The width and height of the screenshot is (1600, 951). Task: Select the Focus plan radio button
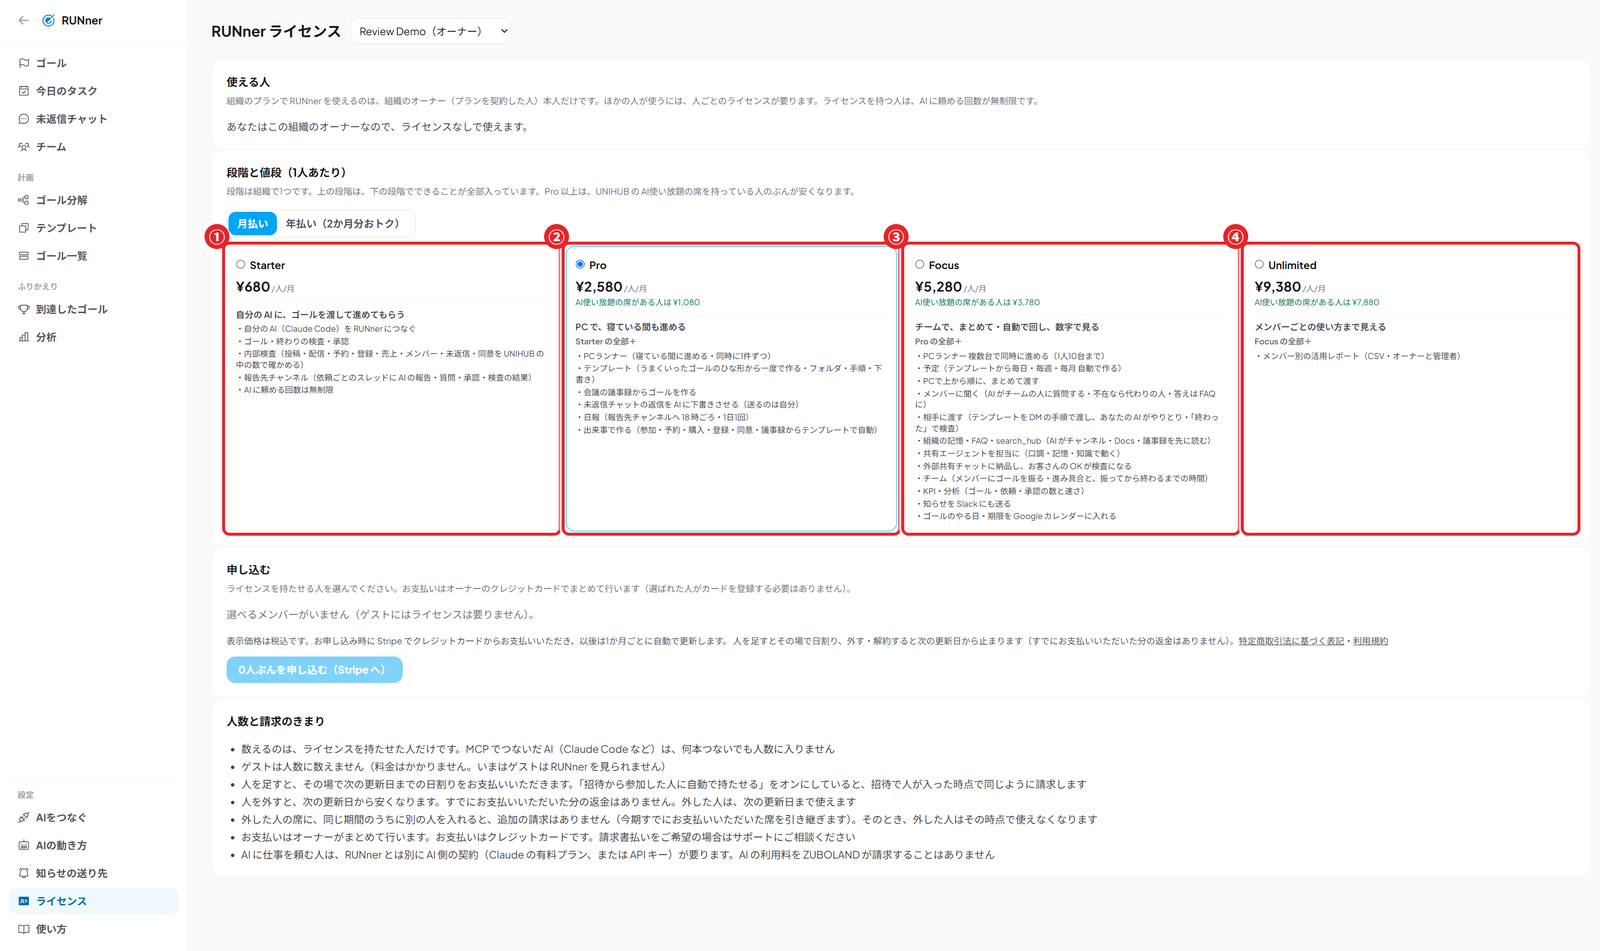coord(920,265)
